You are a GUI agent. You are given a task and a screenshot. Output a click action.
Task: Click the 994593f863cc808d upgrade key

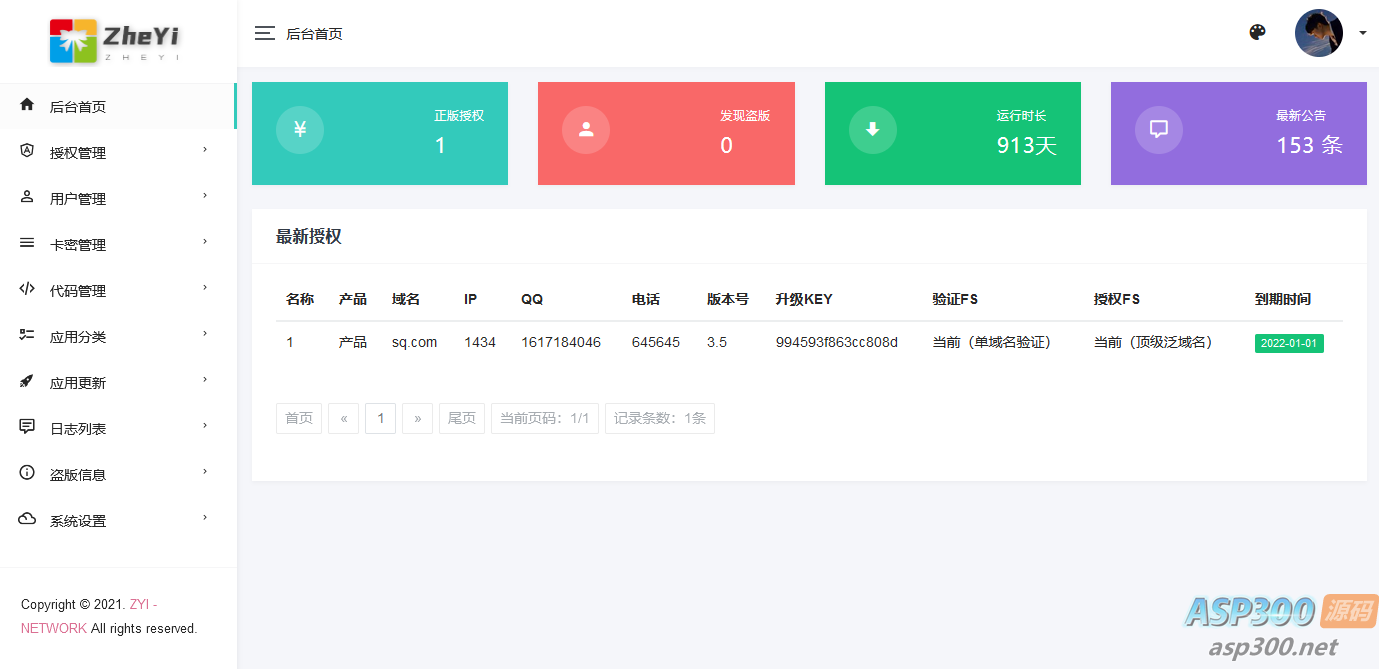pyautogui.click(x=837, y=342)
